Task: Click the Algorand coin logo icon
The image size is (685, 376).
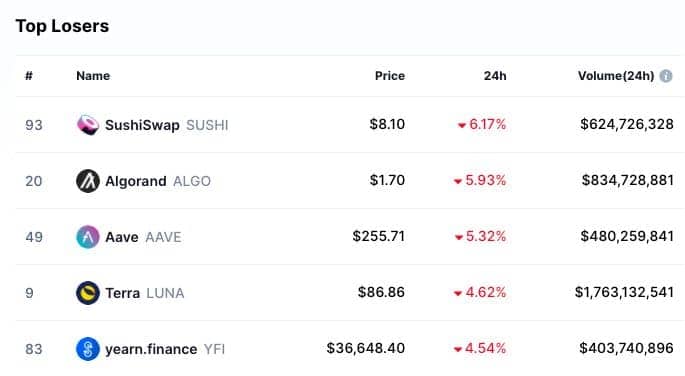Action: [88, 181]
